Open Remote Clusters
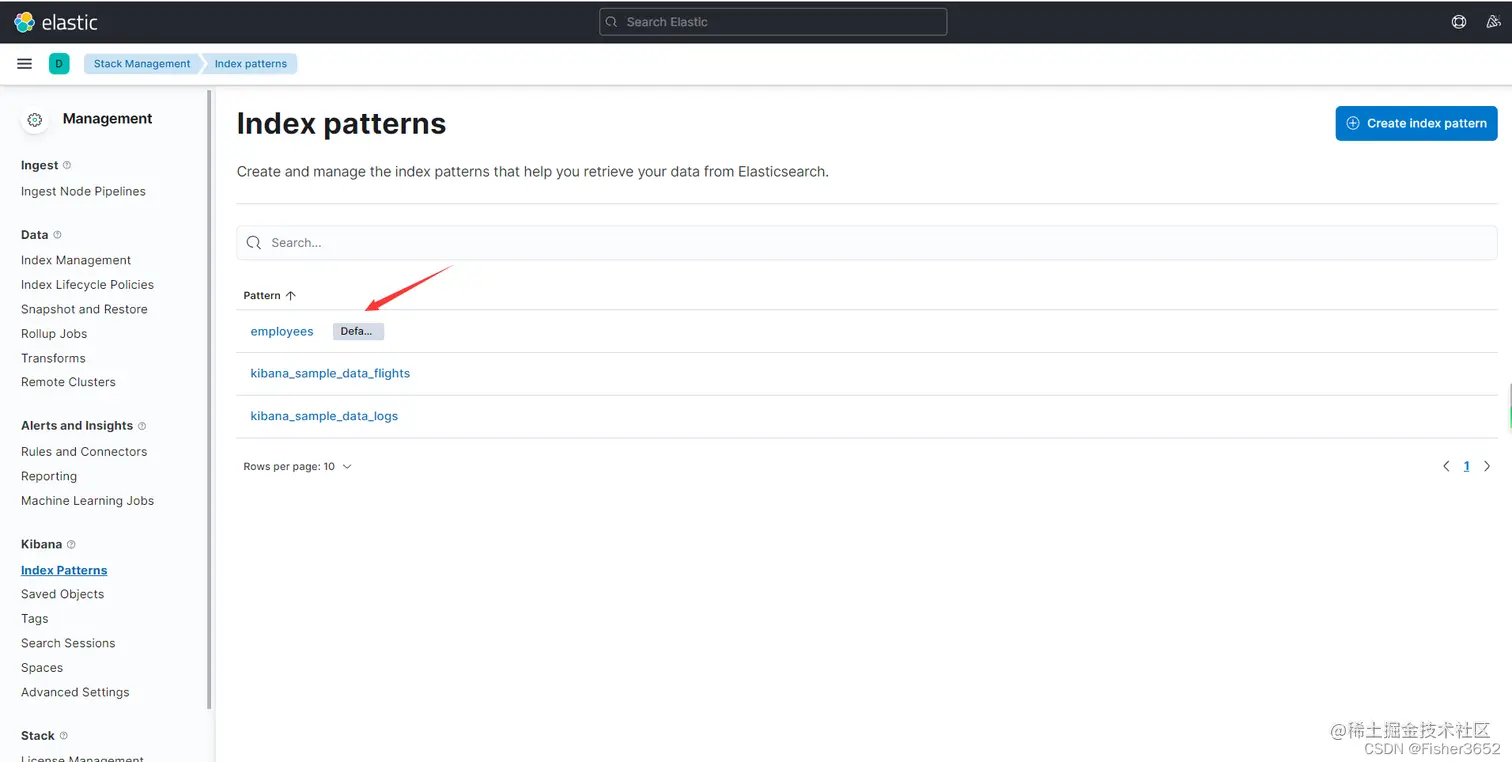Screen dimensions: 1512x762 68,383
